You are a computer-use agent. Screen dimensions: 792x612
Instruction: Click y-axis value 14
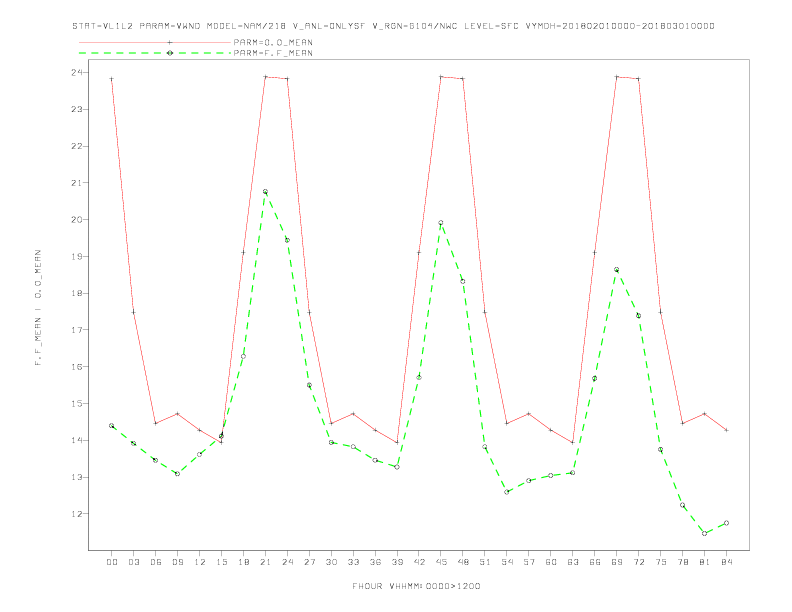tap(77, 440)
